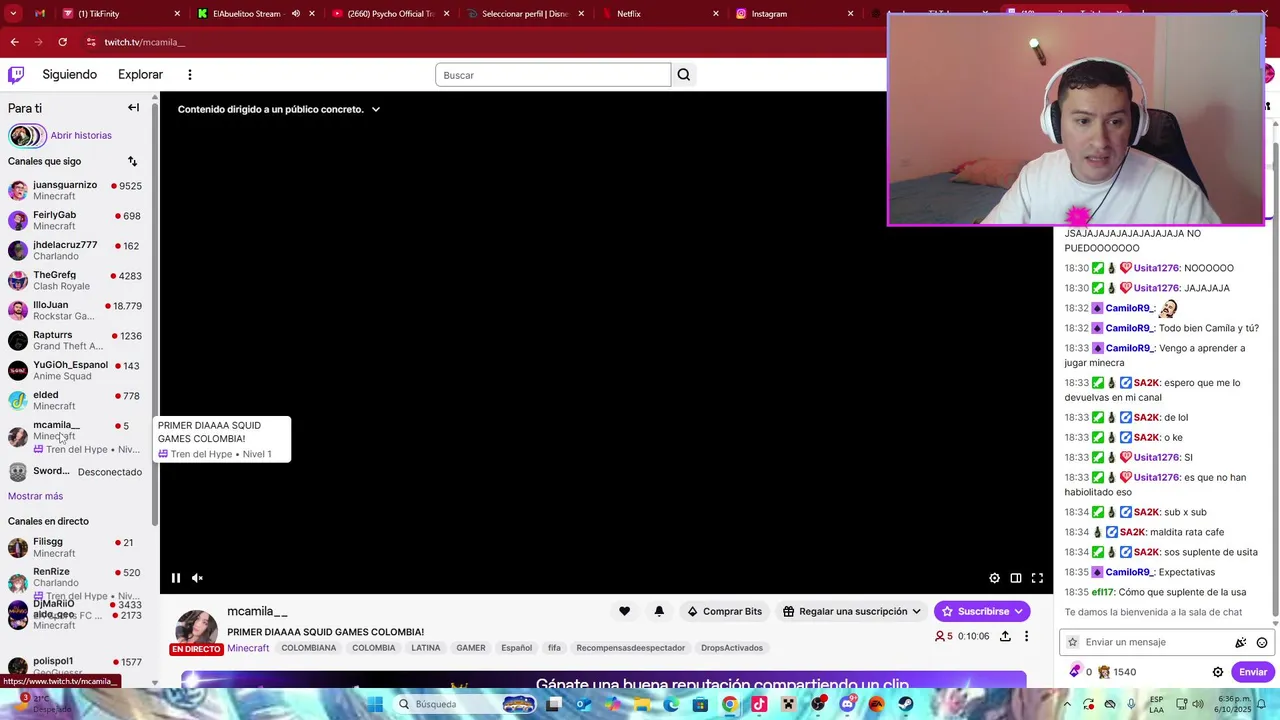Viewport: 1280px width, 720px height.
Task: Open elded channel in the sidebar
Action: tap(76, 400)
